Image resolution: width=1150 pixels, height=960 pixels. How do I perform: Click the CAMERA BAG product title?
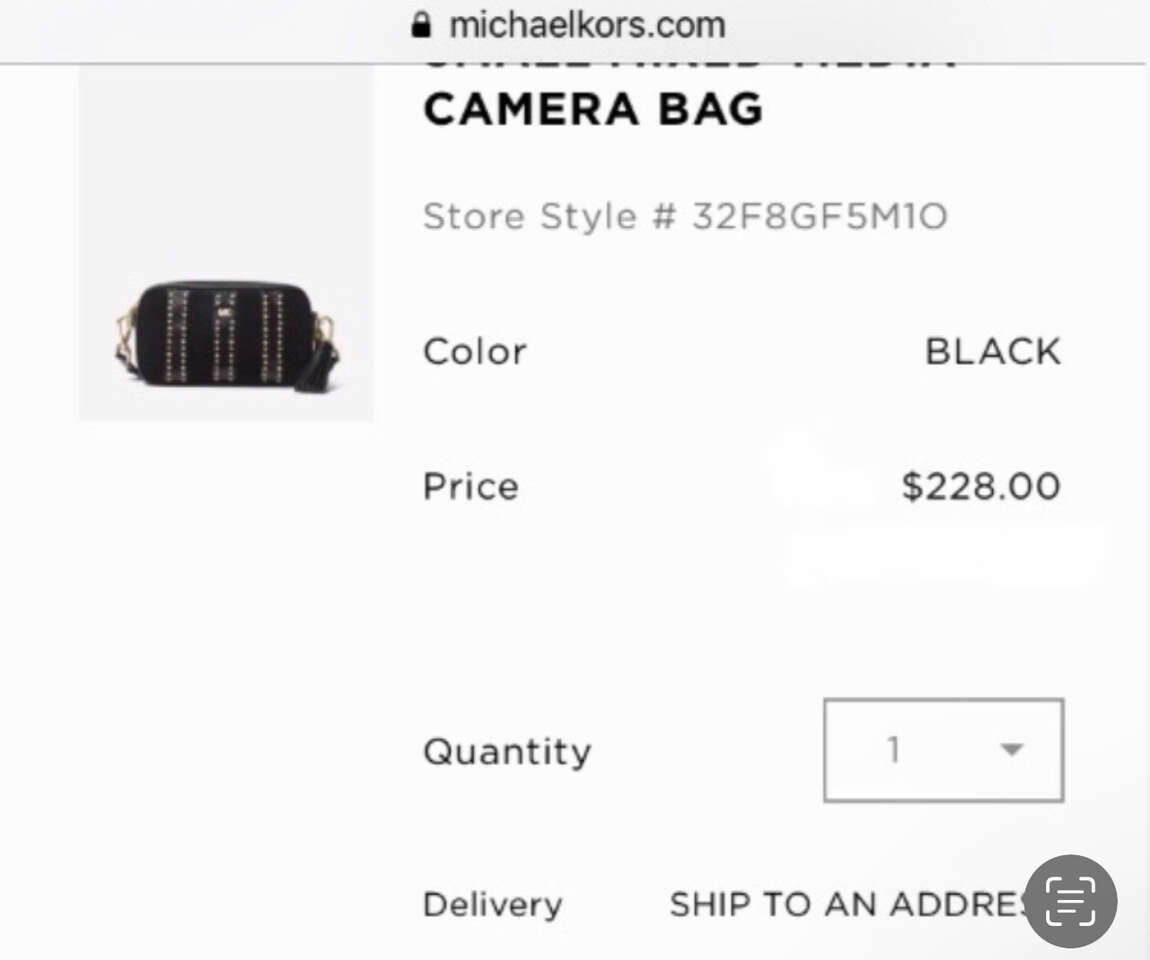pos(593,109)
